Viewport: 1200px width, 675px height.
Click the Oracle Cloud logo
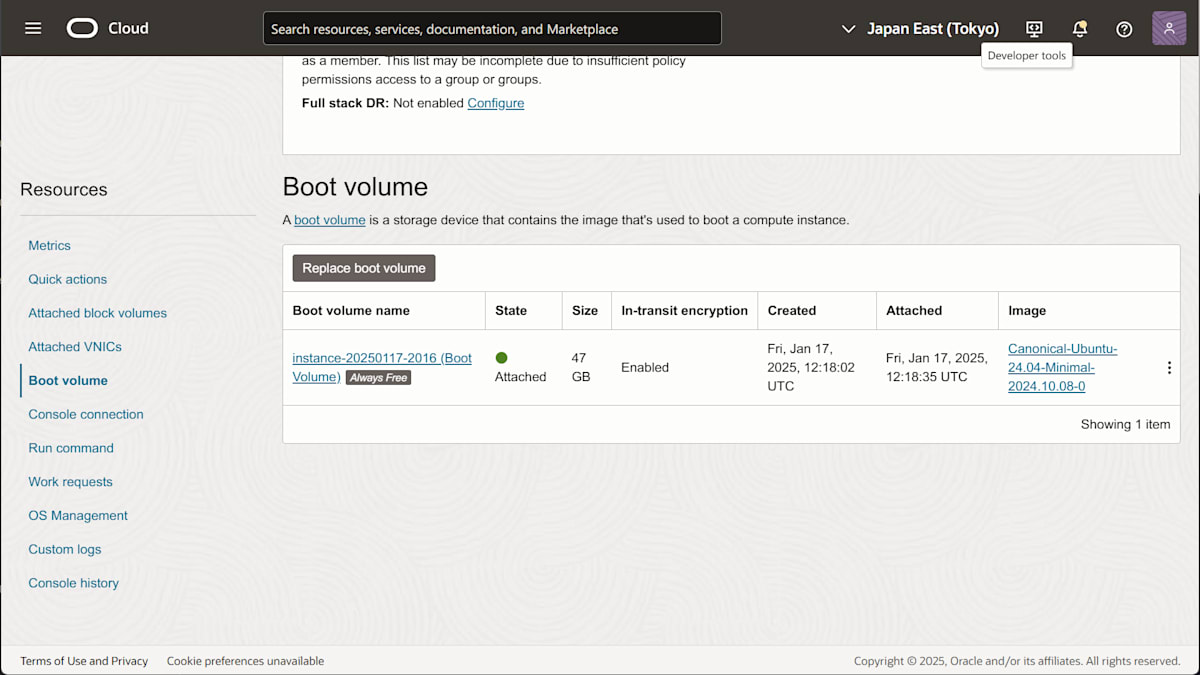tap(108, 28)
